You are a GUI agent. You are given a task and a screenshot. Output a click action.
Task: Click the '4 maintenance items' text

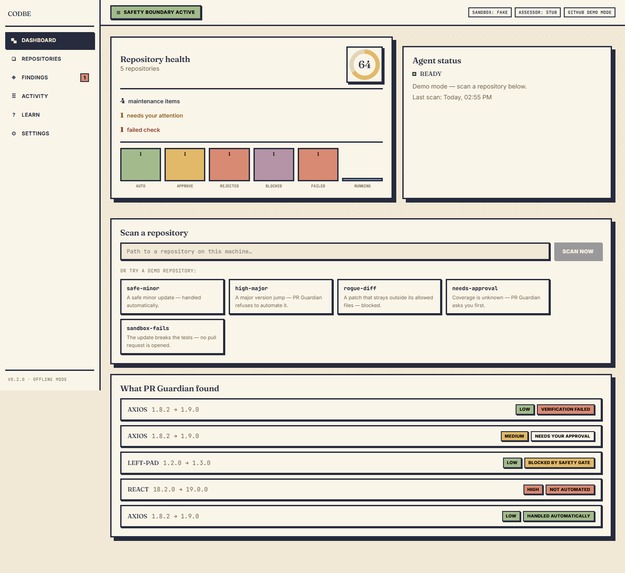tap(150, 101)
